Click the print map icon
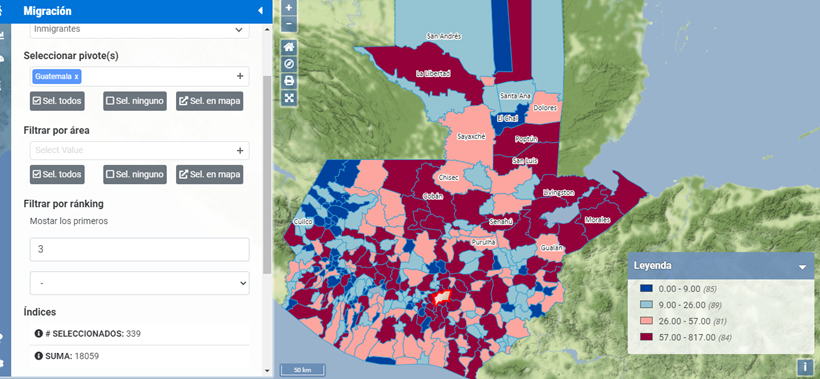This screenshot has width=820, height=379. click(x=289, y=81)
